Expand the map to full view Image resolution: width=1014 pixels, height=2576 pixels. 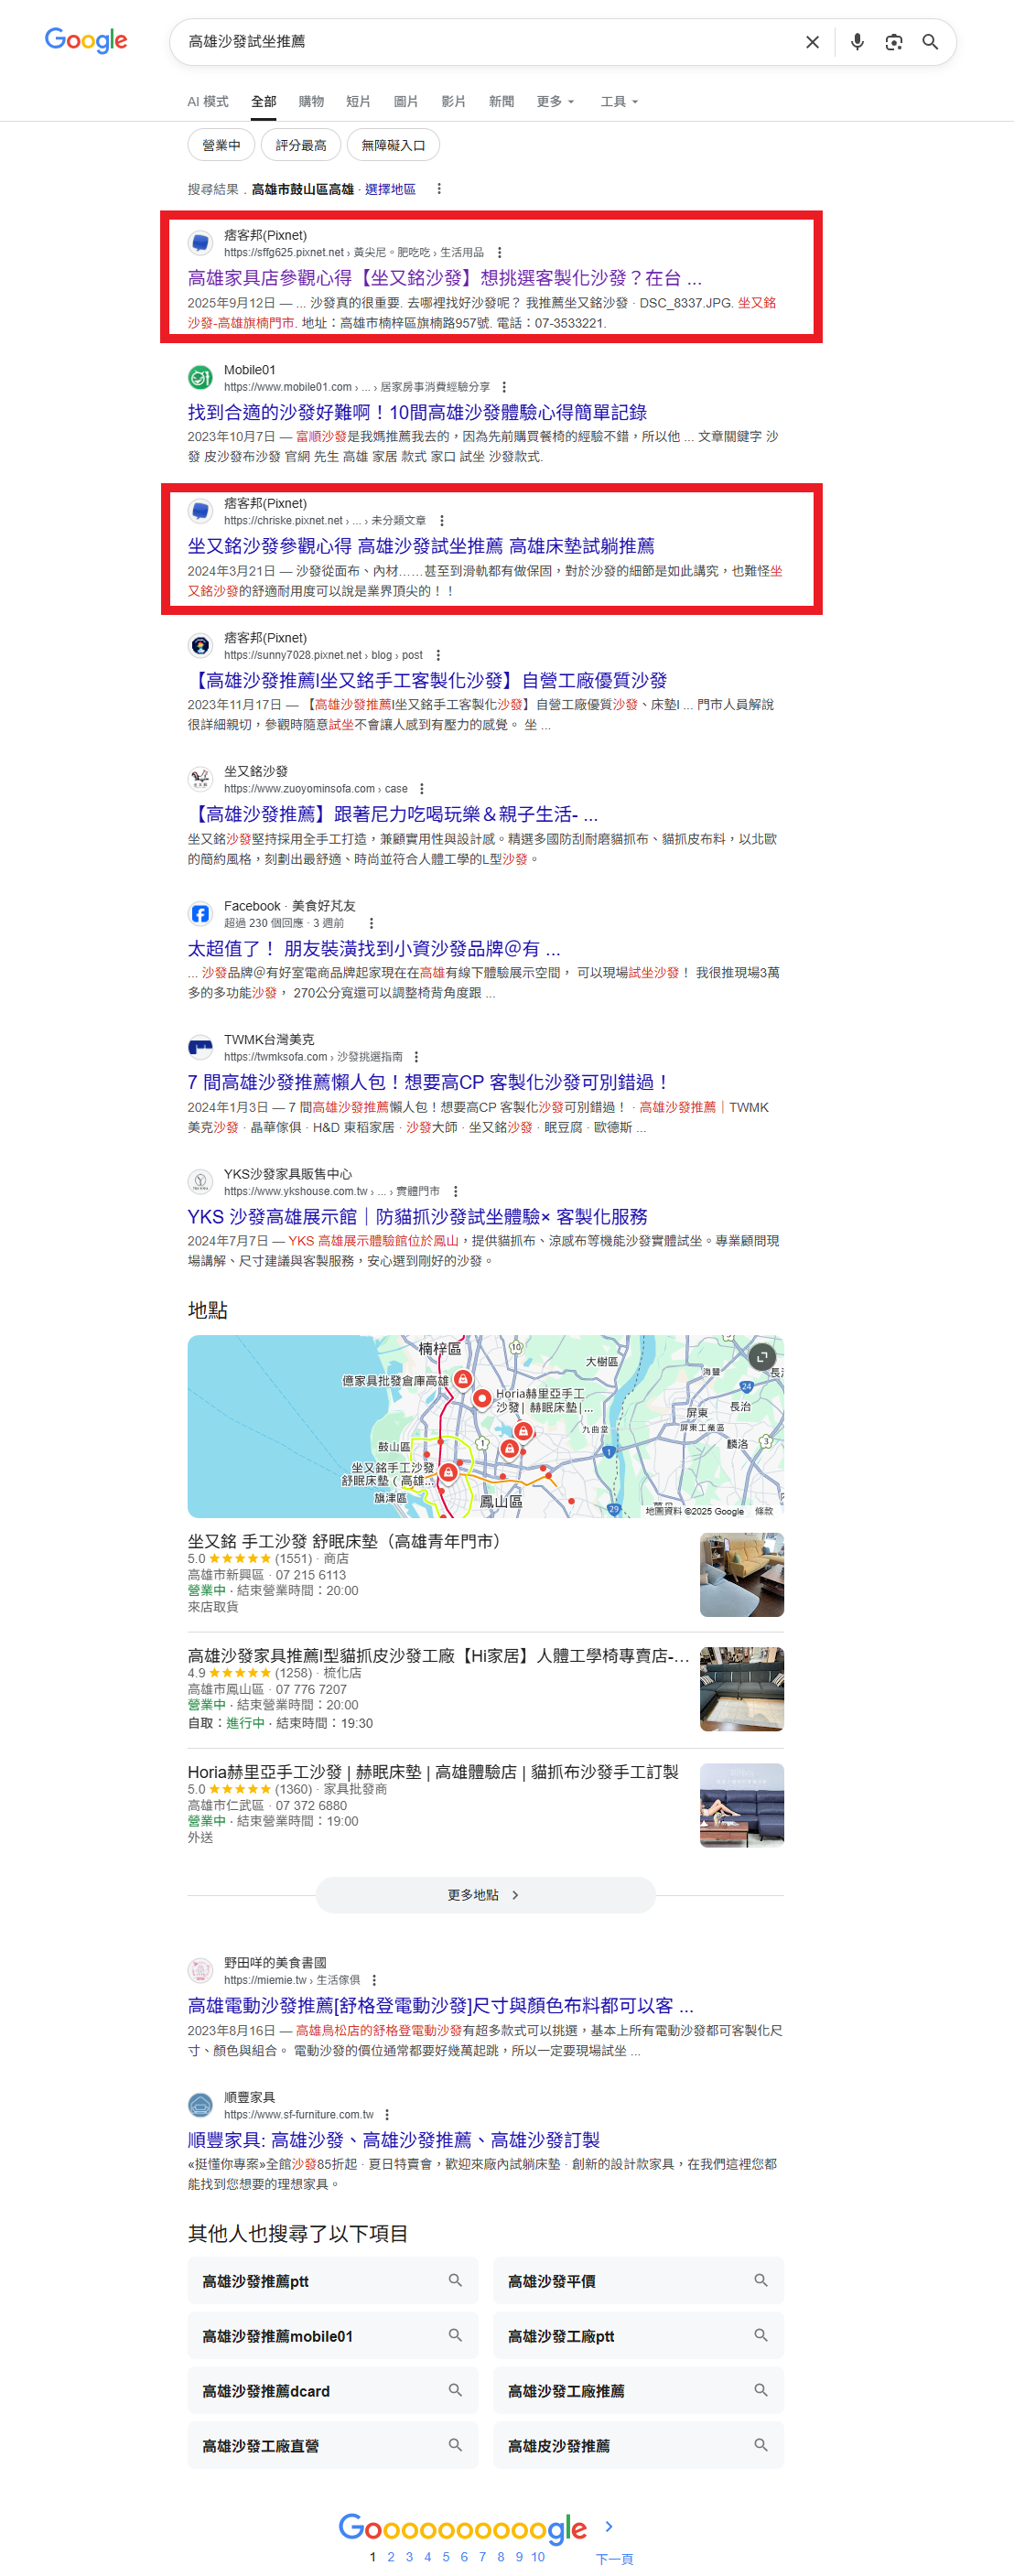pos(762,1356)
